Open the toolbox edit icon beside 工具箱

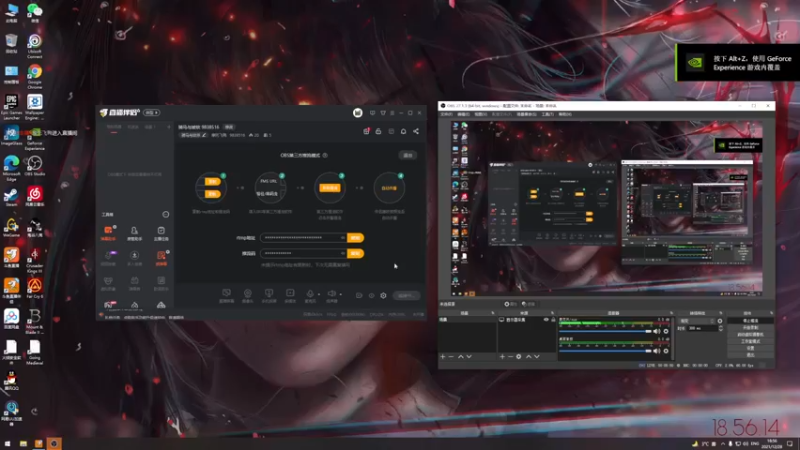[165, 215]
